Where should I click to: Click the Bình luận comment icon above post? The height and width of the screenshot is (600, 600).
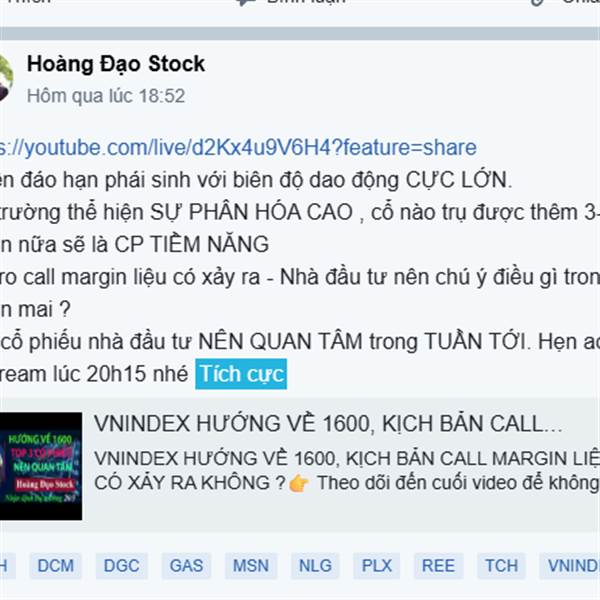click(x=245, y=3)
